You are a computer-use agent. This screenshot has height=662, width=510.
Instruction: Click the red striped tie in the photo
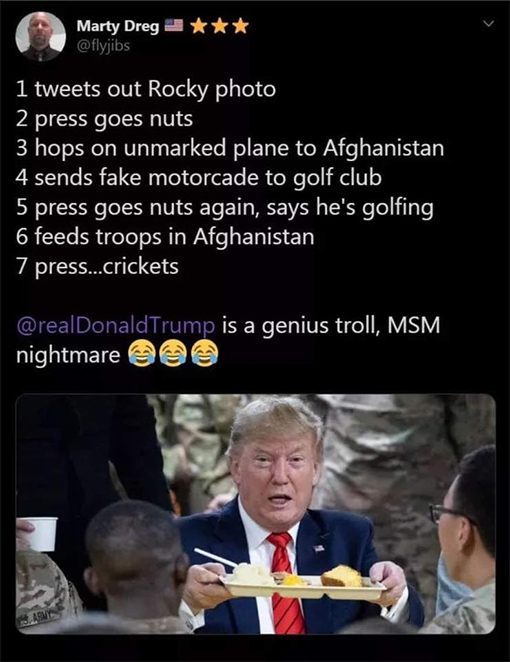285,583
